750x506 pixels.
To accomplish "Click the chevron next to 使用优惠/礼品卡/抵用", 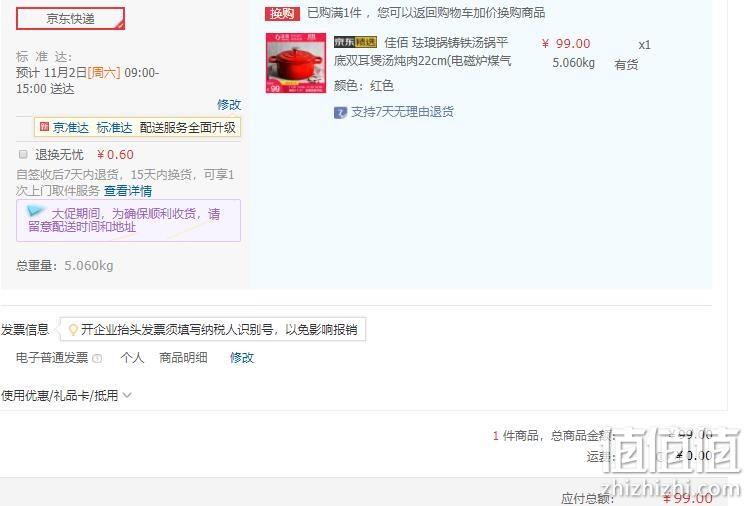I will (x=127, y=396).
